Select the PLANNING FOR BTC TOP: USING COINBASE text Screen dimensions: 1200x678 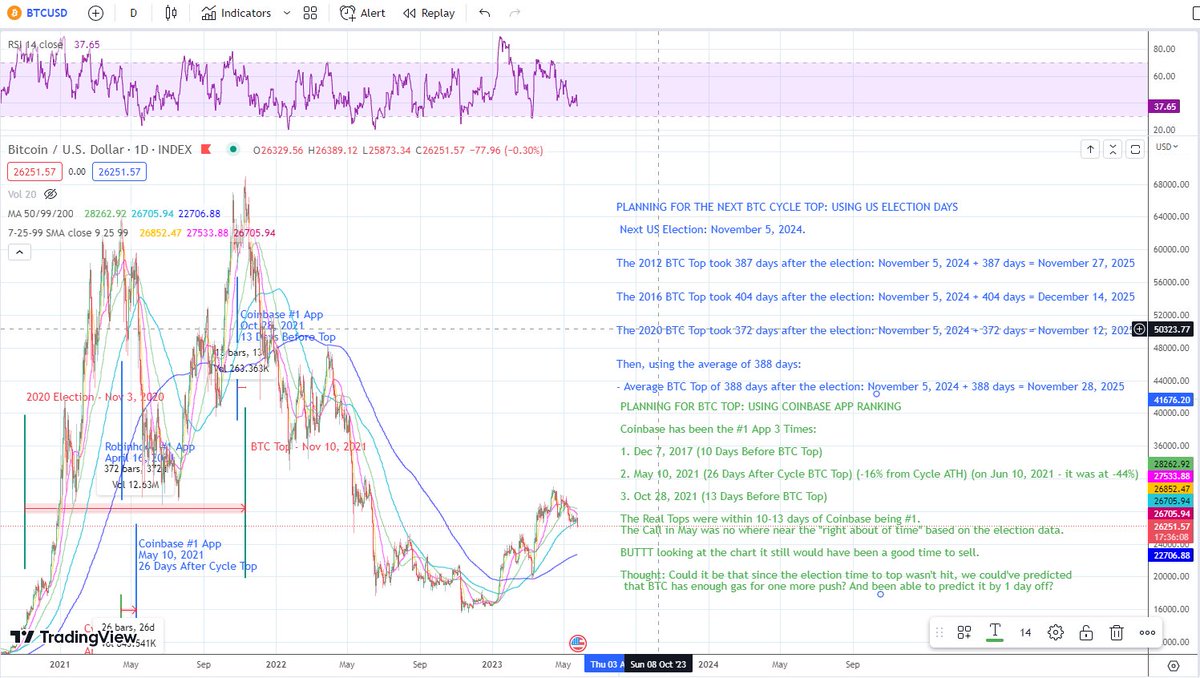[x=760, y=407]
